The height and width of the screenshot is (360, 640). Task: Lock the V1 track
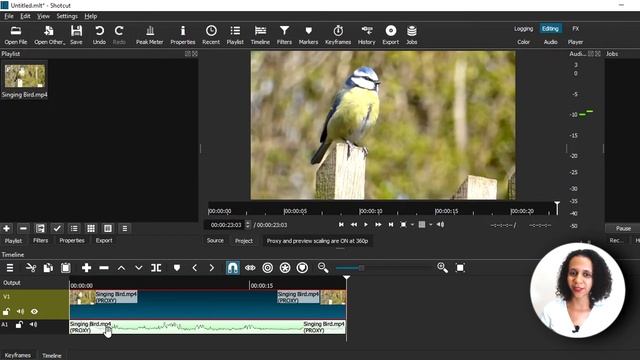[x=6, y=311]
